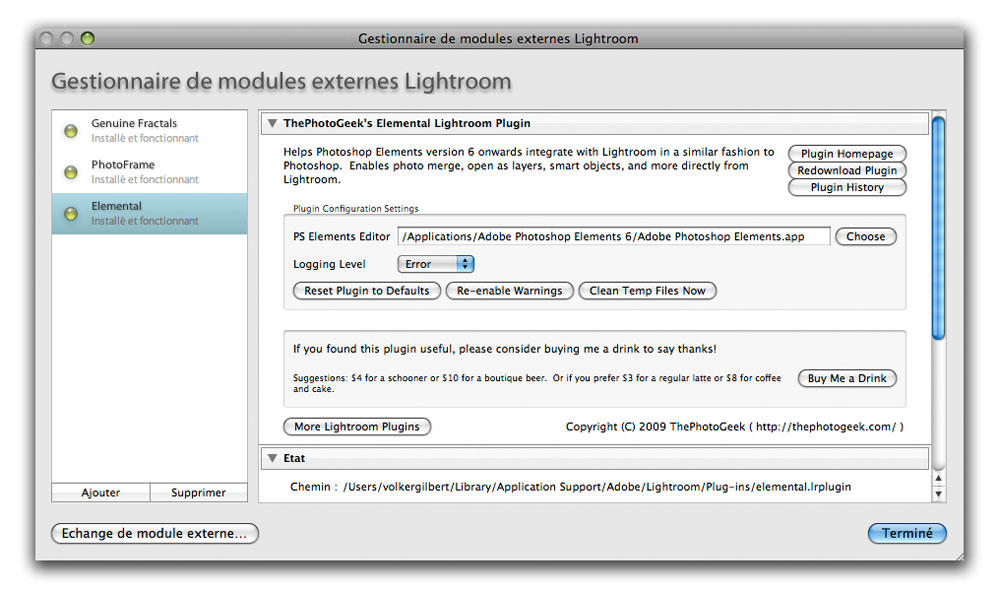Click the 'PS Elements Editor' label
Image resolution: width=1000 pixels, height=591 pixels.
tap(341, 237)
